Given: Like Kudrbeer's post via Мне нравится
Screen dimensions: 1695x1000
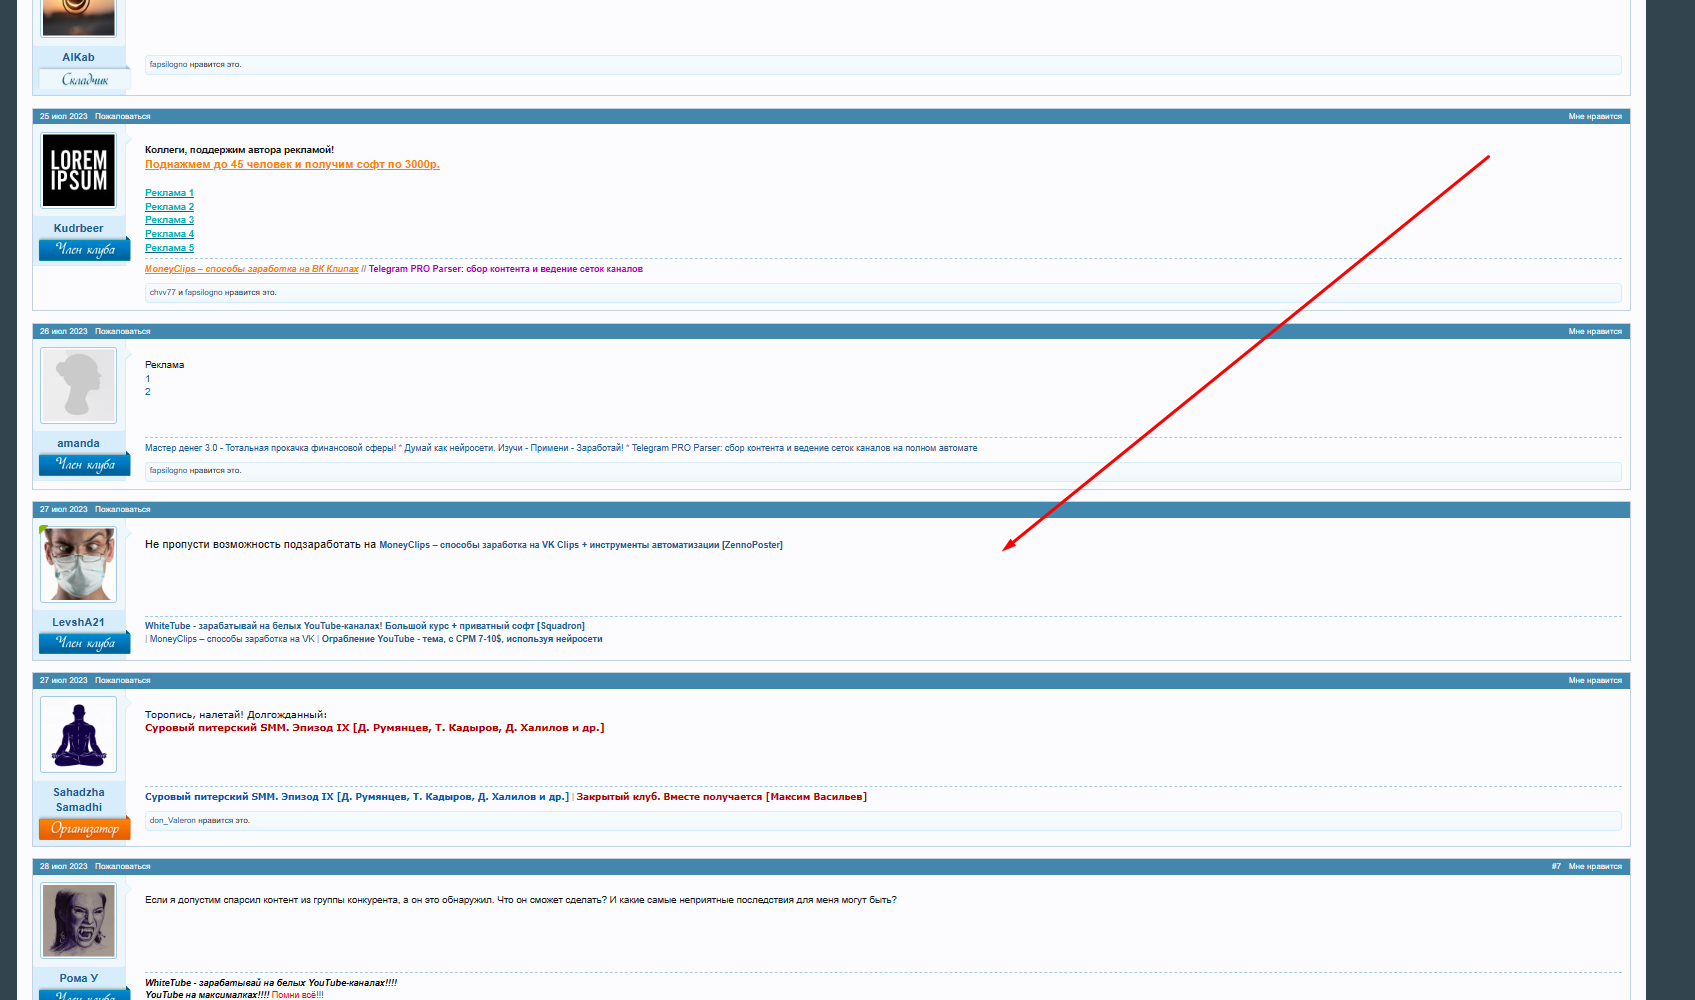Looking at the screenshot, I should tap(1594, 117).
